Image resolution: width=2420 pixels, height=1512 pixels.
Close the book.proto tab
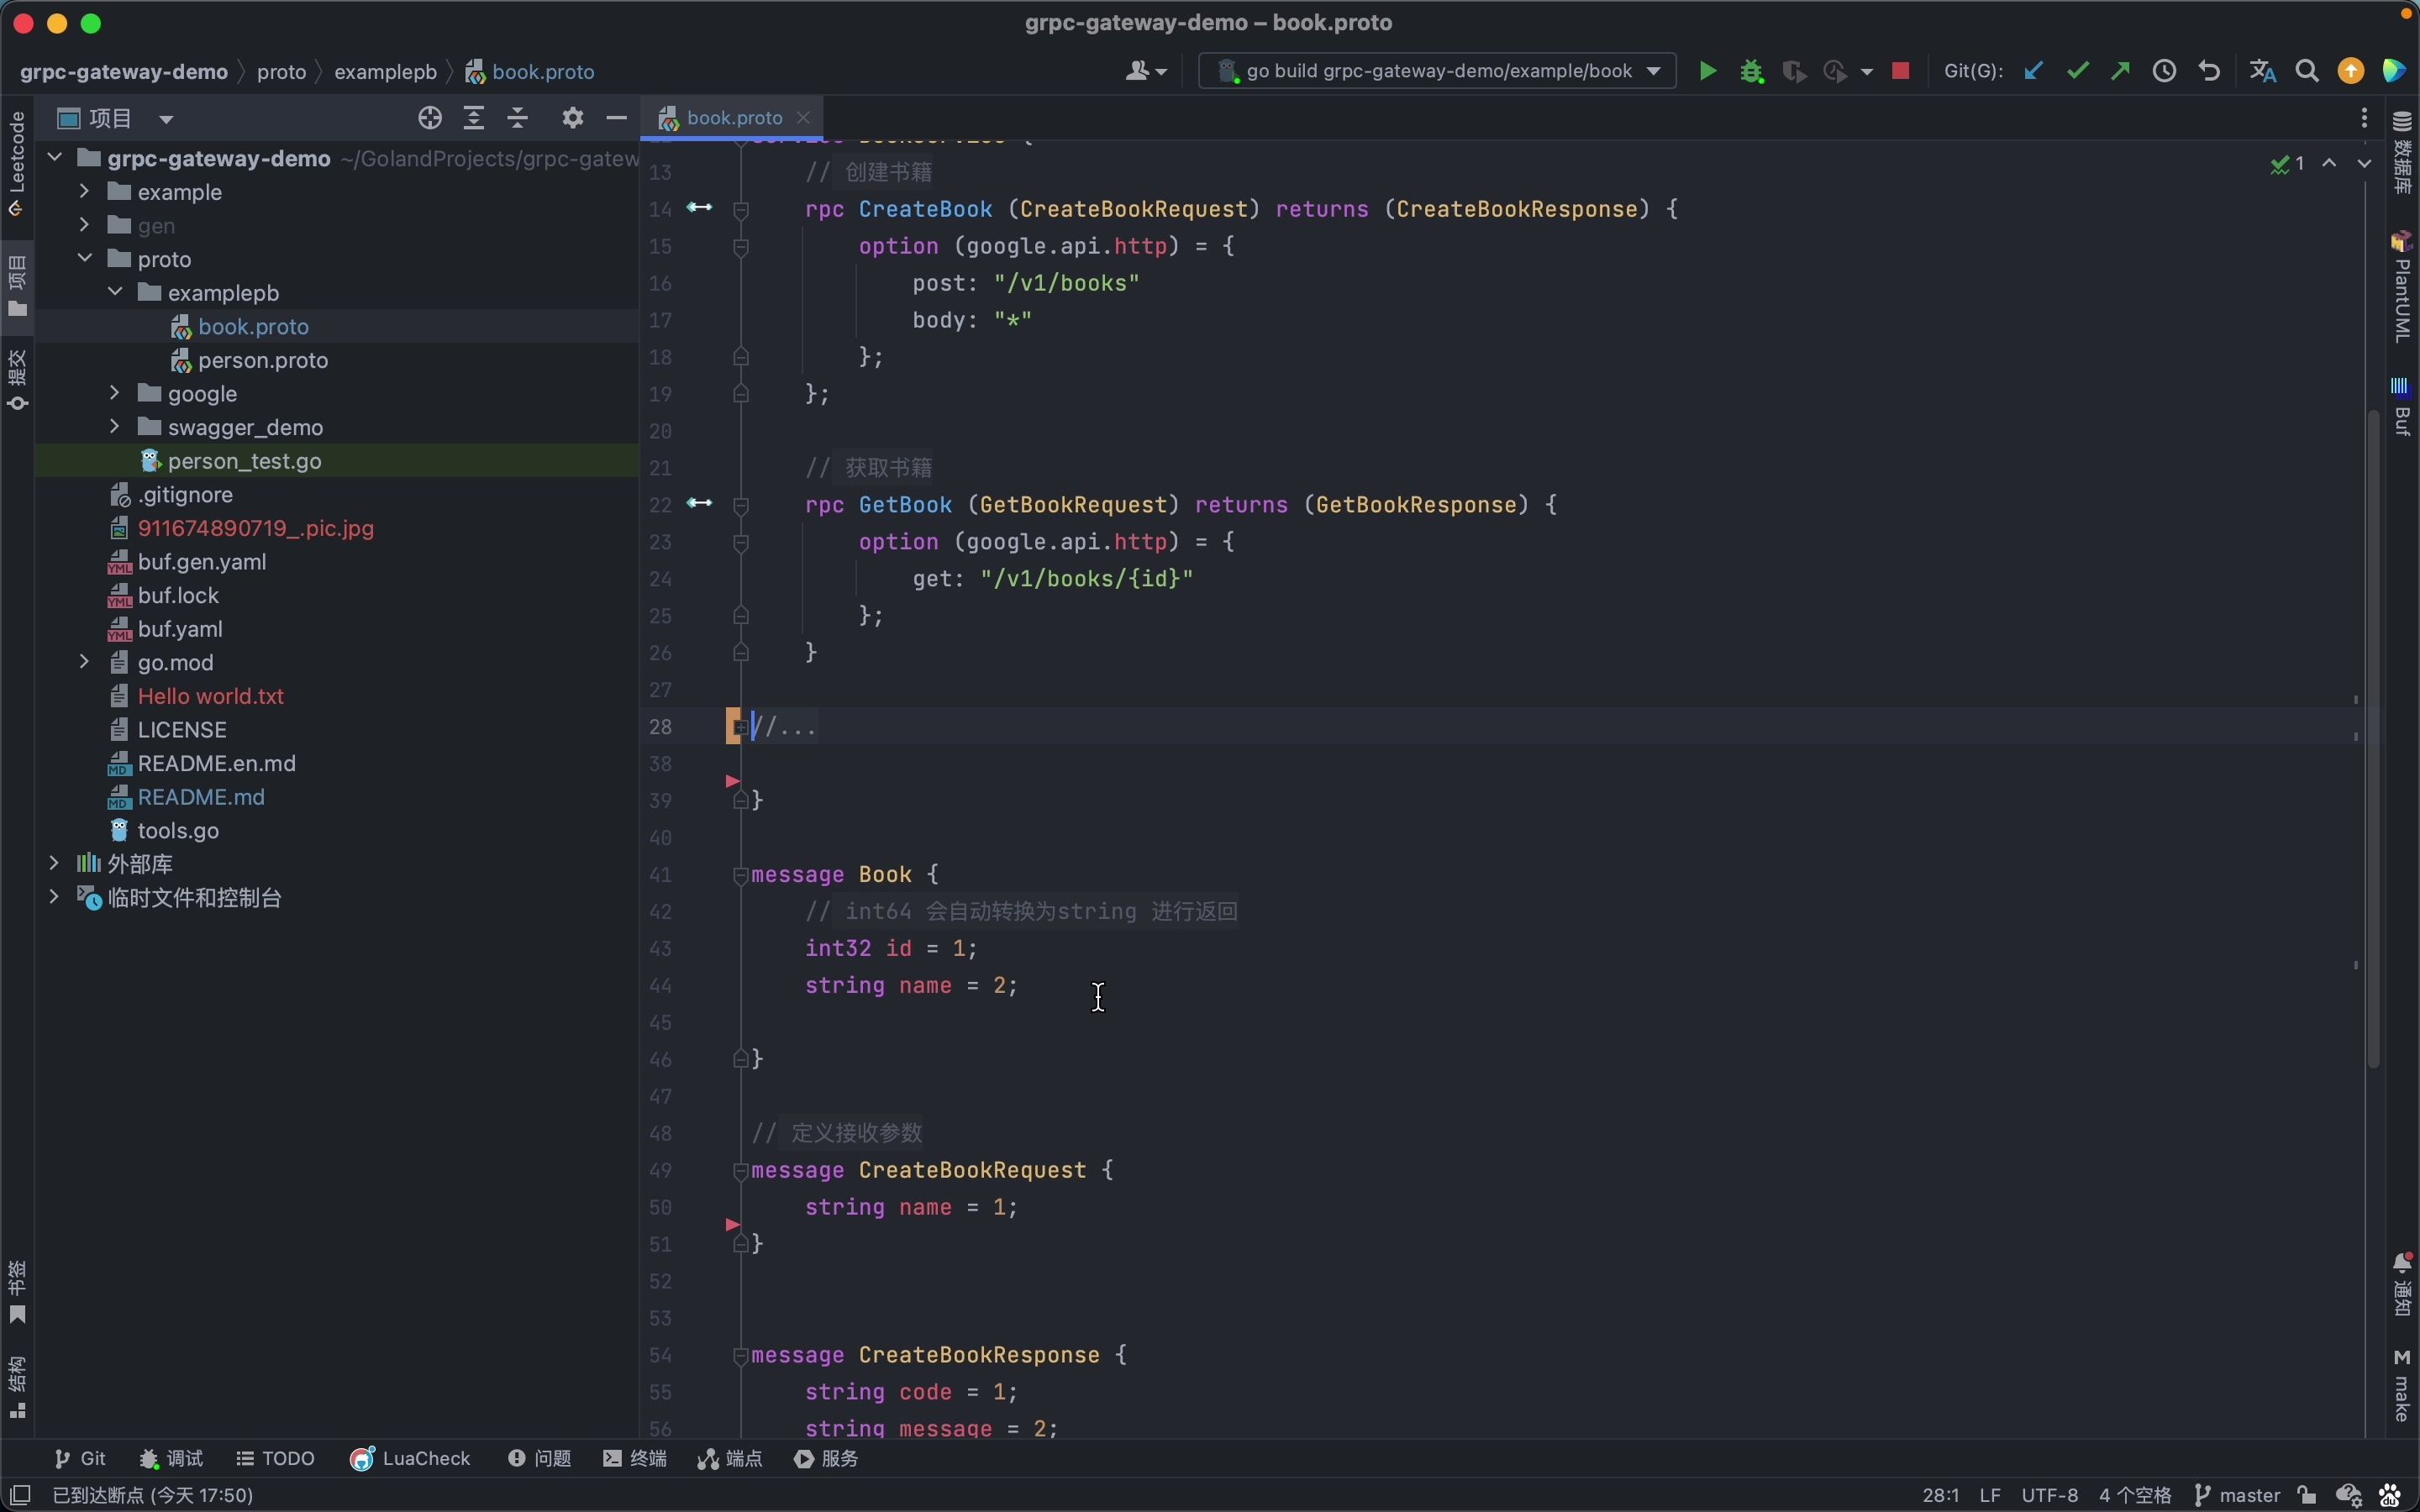pos(803,118)
